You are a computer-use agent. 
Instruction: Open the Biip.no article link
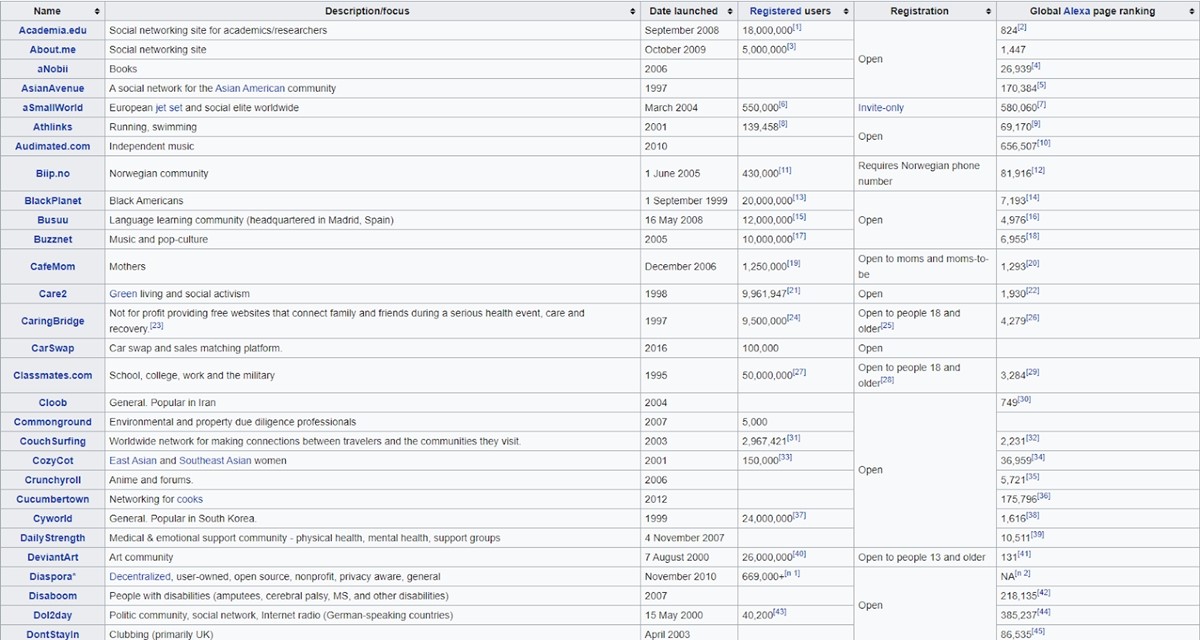52,173
